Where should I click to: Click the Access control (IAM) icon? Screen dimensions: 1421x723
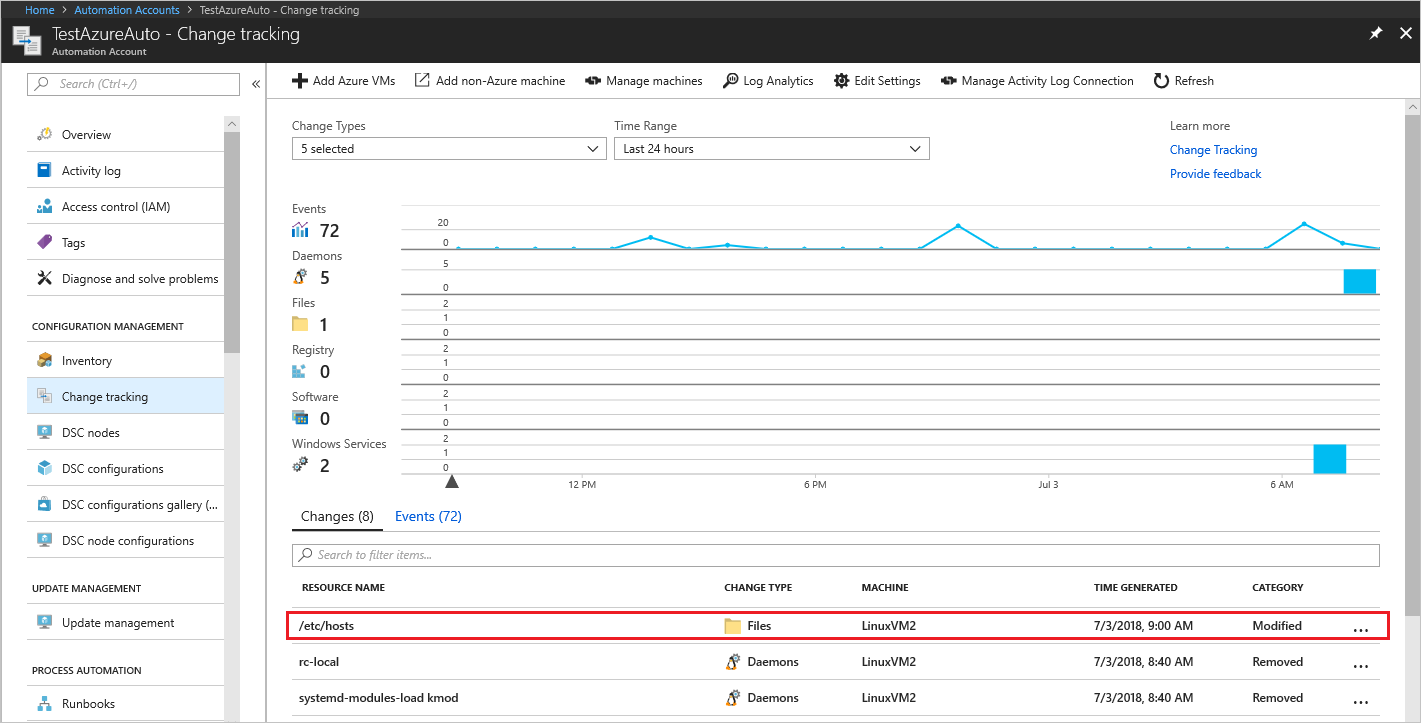click(44, 206)
